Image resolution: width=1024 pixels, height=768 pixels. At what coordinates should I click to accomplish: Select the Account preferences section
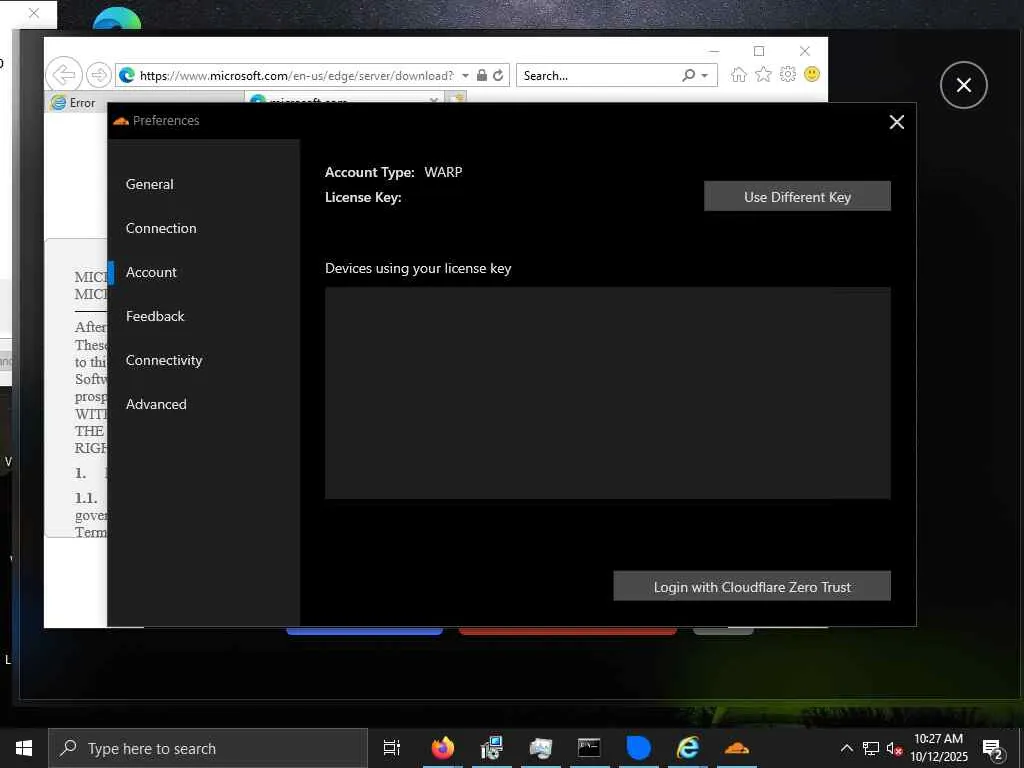[151, 272]
